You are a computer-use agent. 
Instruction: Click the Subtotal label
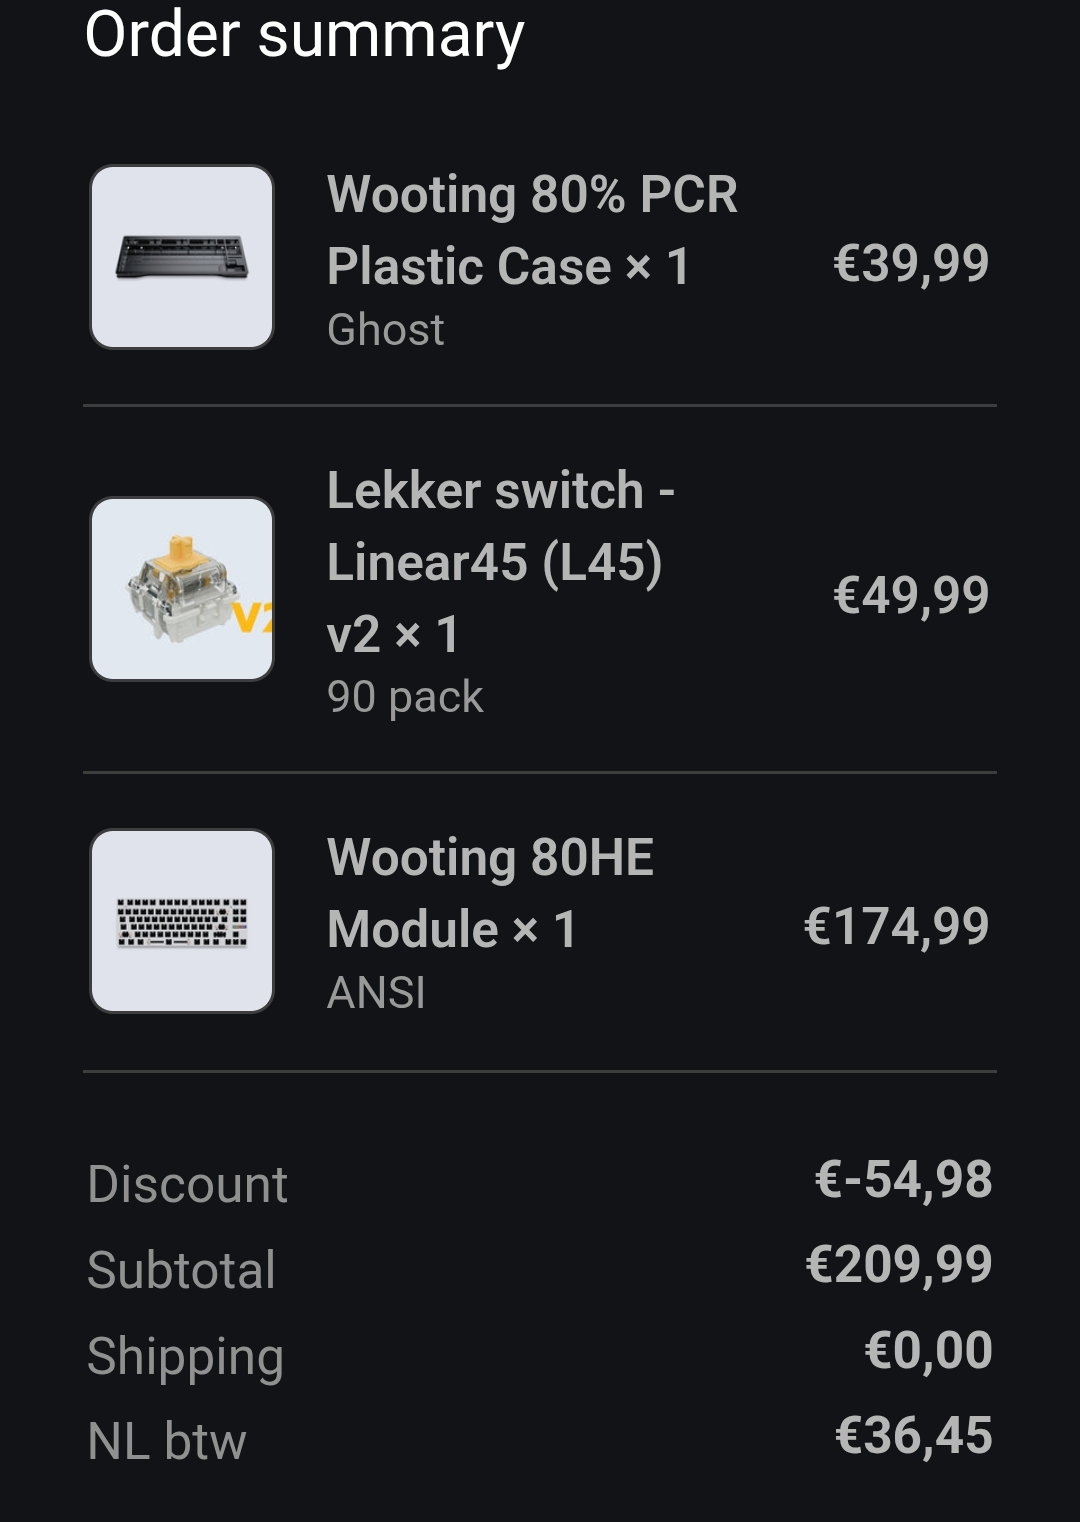tap(181, 1270)
